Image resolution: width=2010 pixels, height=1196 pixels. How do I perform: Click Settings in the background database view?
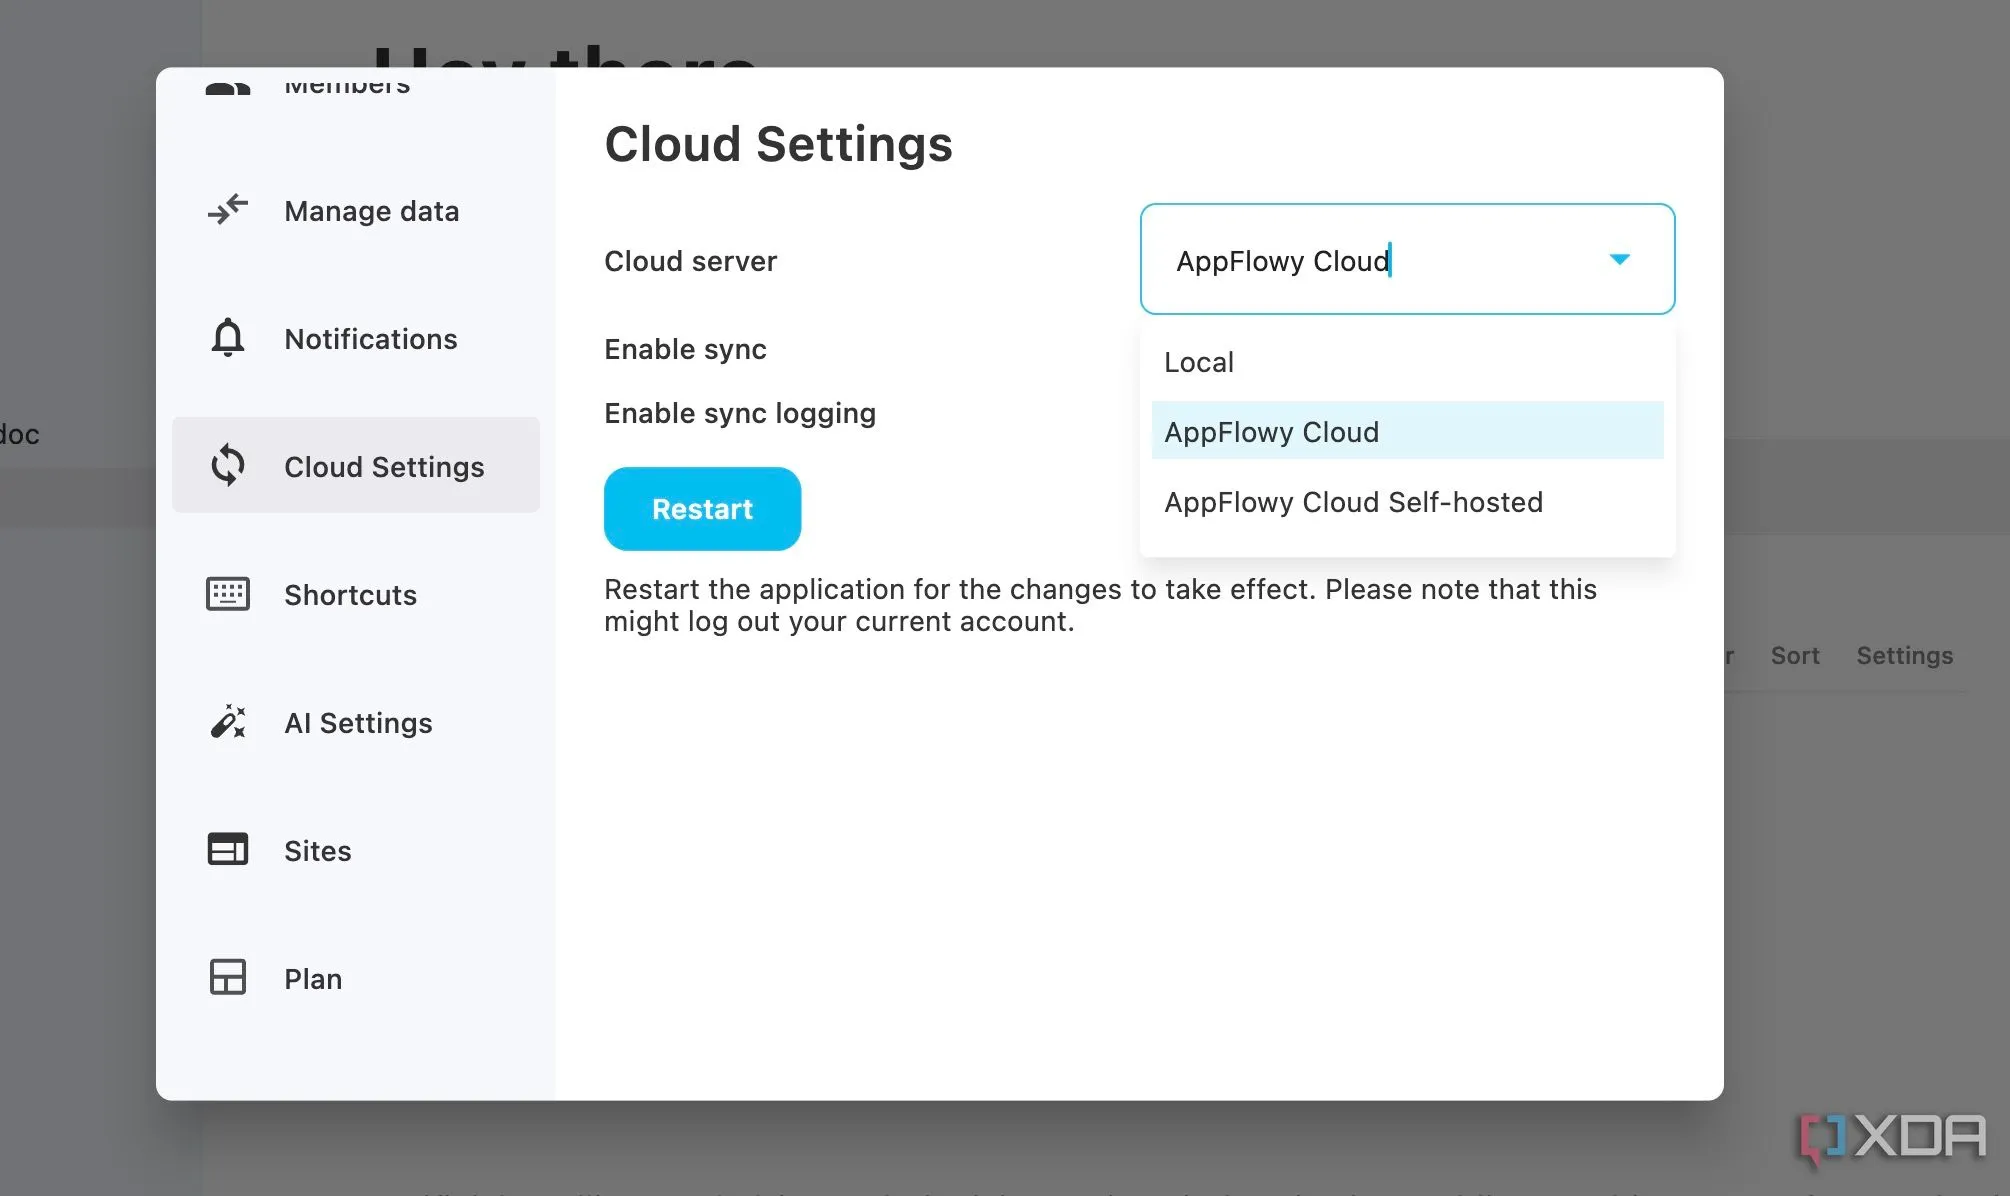tap(1905, 656)
